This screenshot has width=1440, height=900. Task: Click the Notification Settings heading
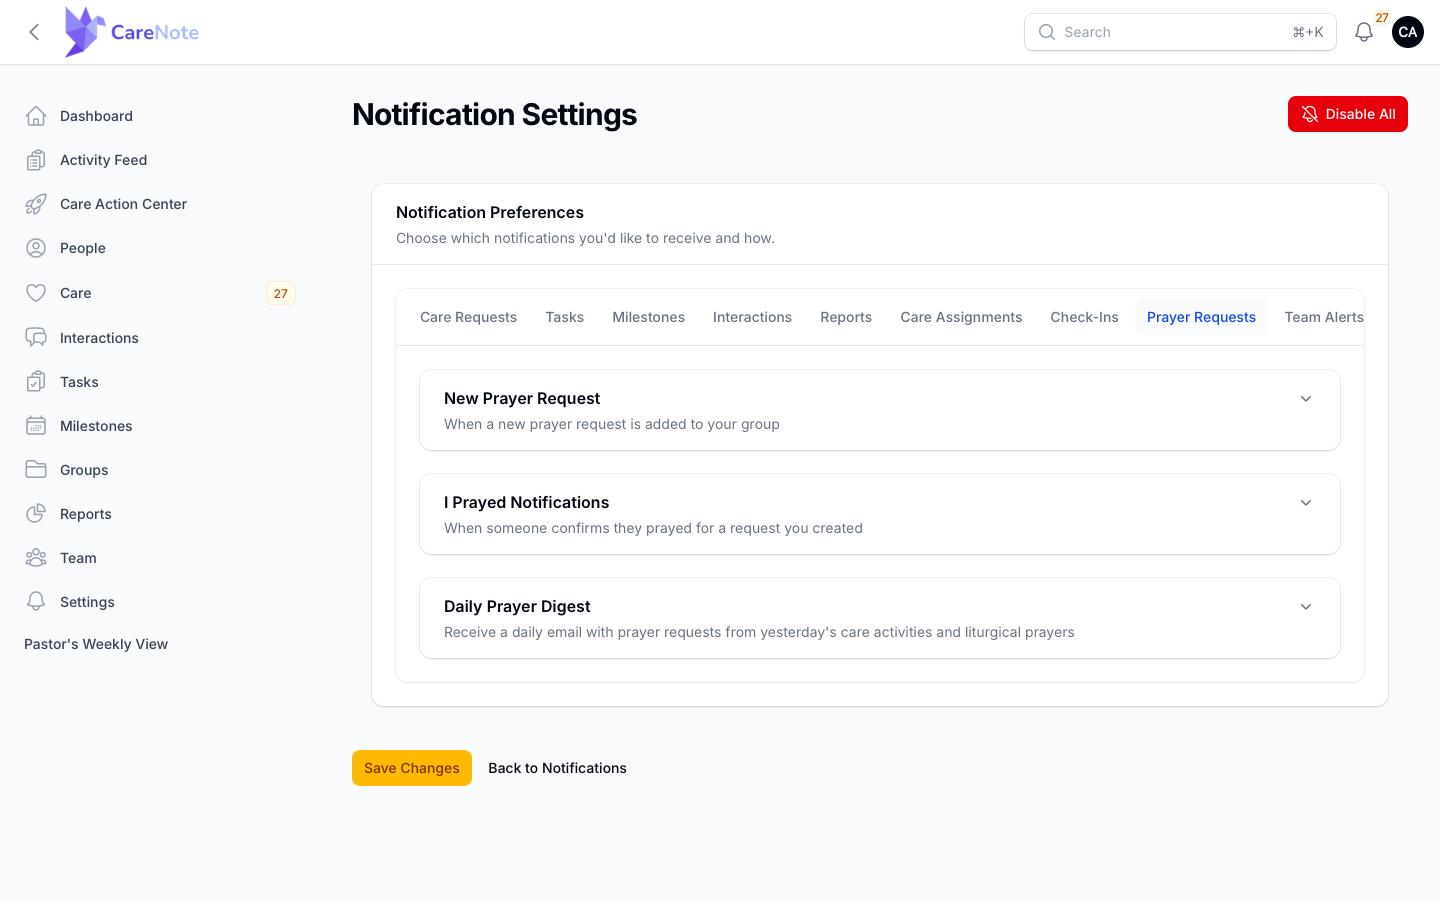click(495, 114)
